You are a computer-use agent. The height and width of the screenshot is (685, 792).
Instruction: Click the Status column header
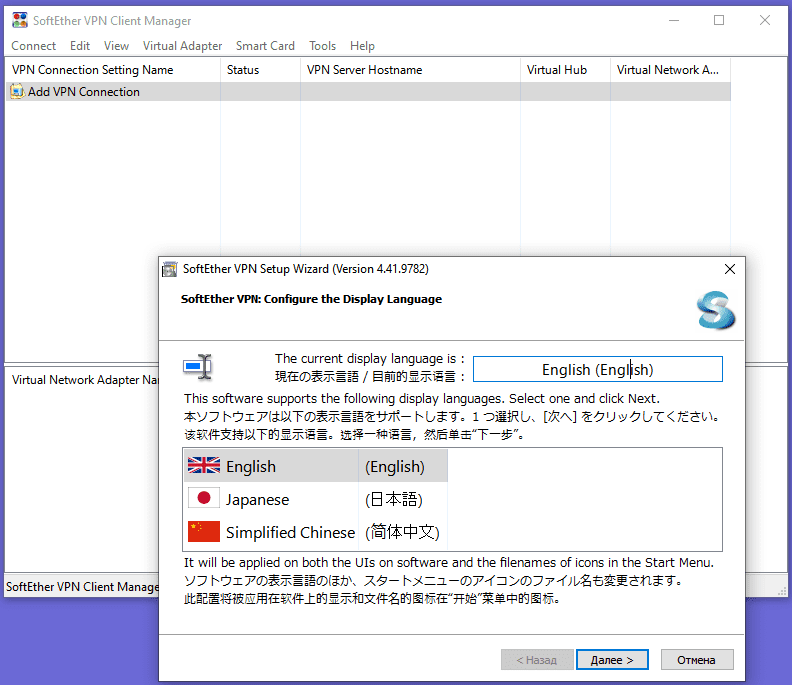click(x=261, y=70)
